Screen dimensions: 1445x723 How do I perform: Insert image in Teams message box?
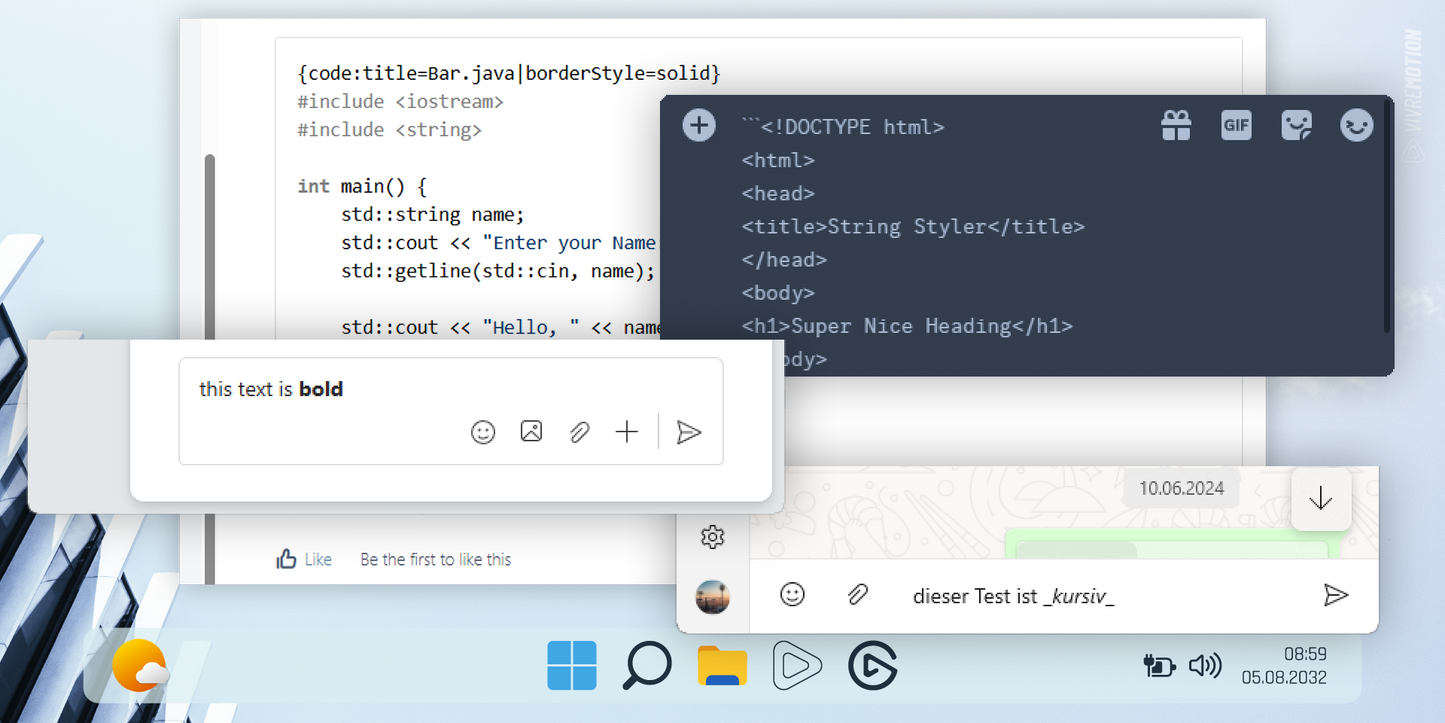point(531,432)
